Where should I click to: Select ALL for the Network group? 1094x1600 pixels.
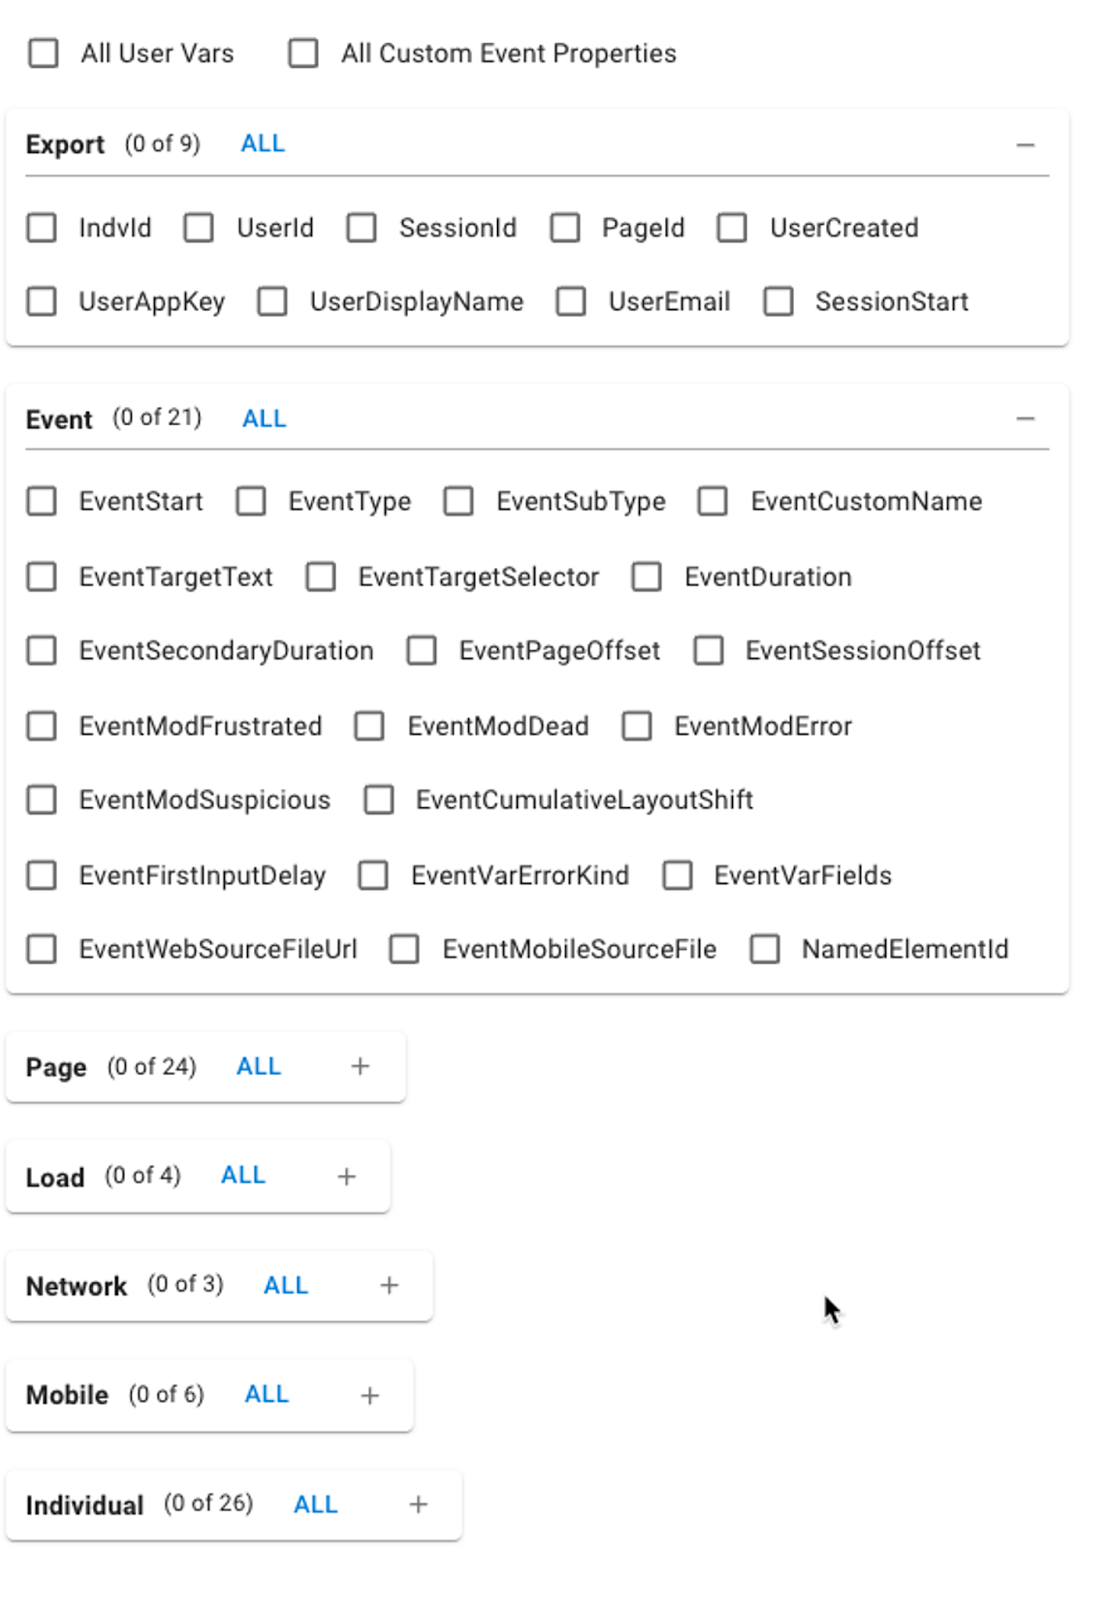[x=285, y=1286]
